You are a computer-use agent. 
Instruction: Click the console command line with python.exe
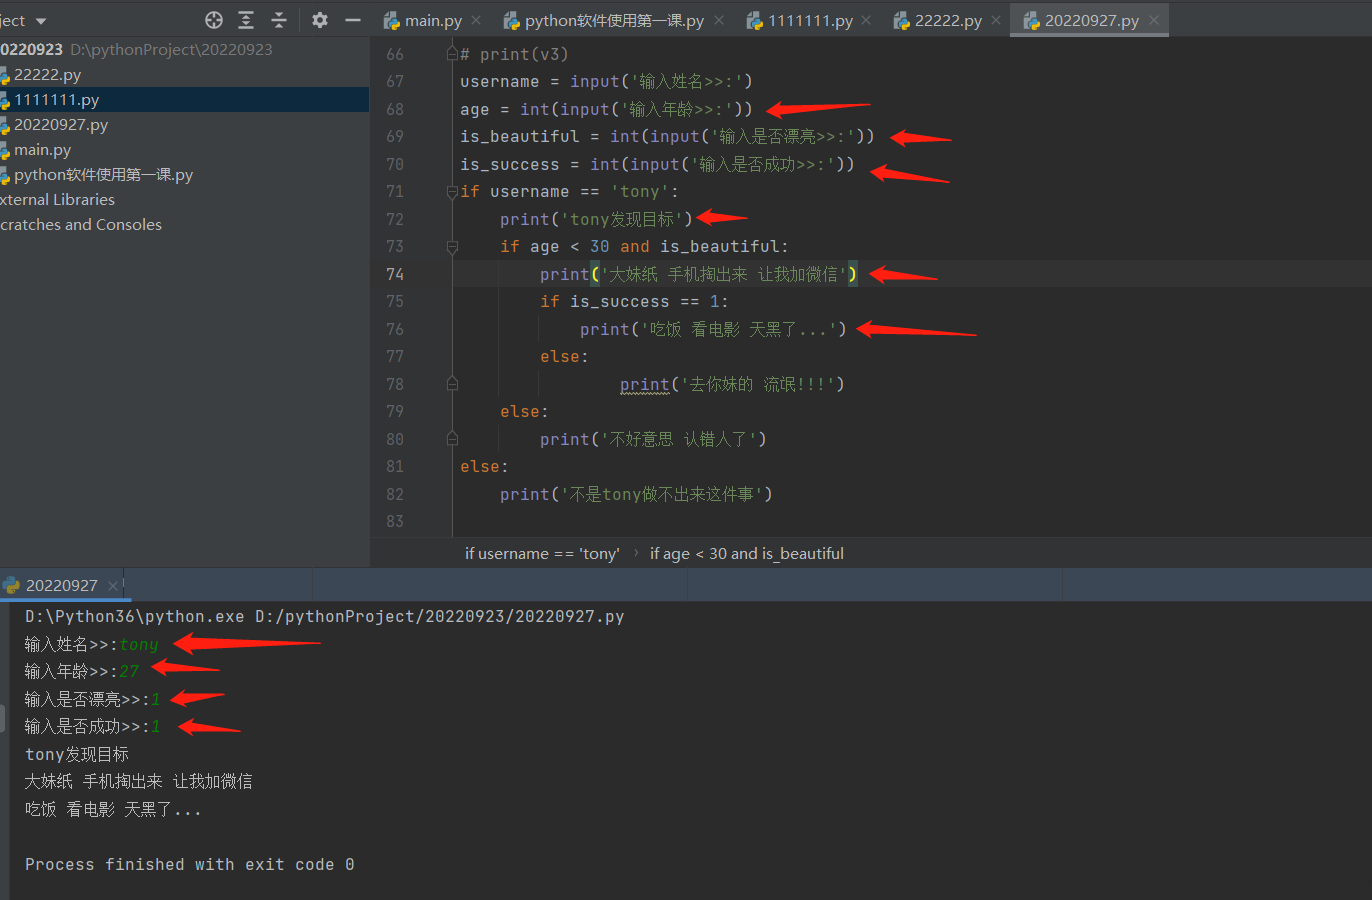[324, 617]
